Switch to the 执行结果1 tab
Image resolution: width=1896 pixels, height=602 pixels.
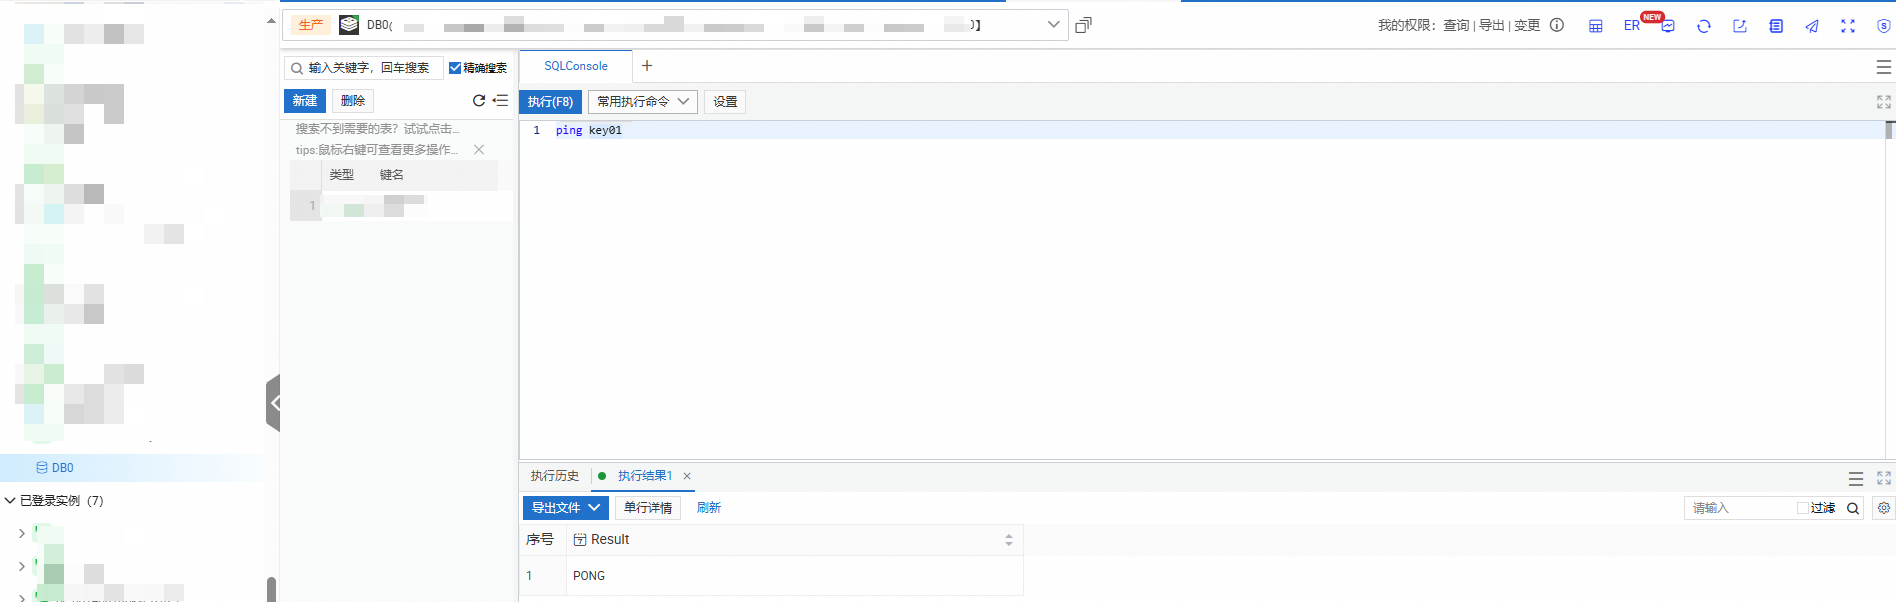coord(645,476)
